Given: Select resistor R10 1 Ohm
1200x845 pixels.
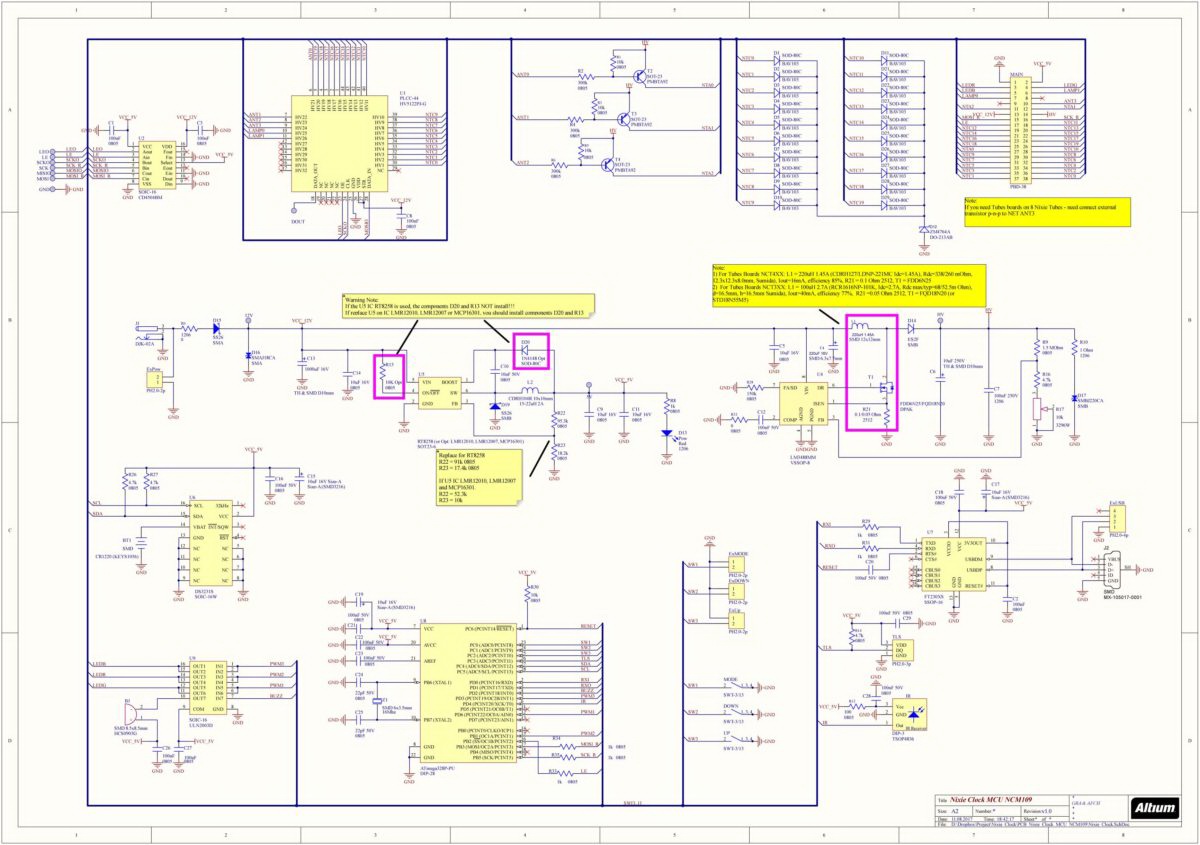Looking at the screenshot, I should click(x=1074, y=346).
